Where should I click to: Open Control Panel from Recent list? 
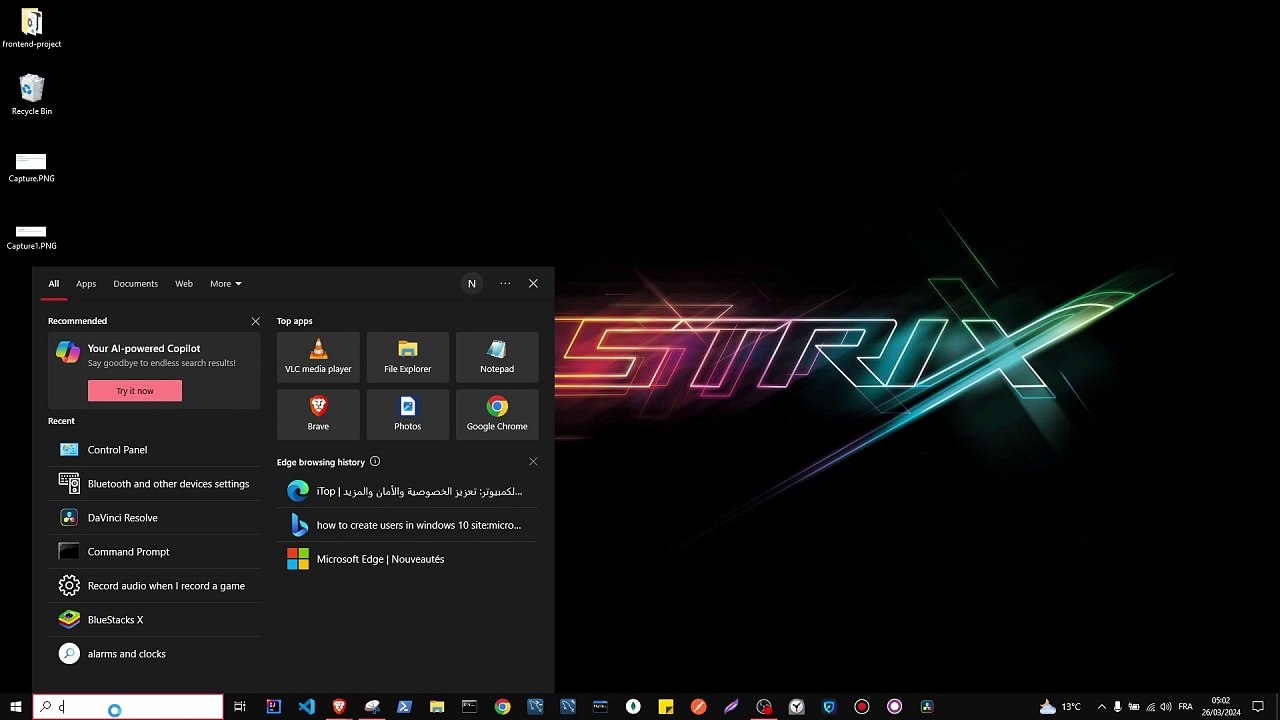coord(154,450)
